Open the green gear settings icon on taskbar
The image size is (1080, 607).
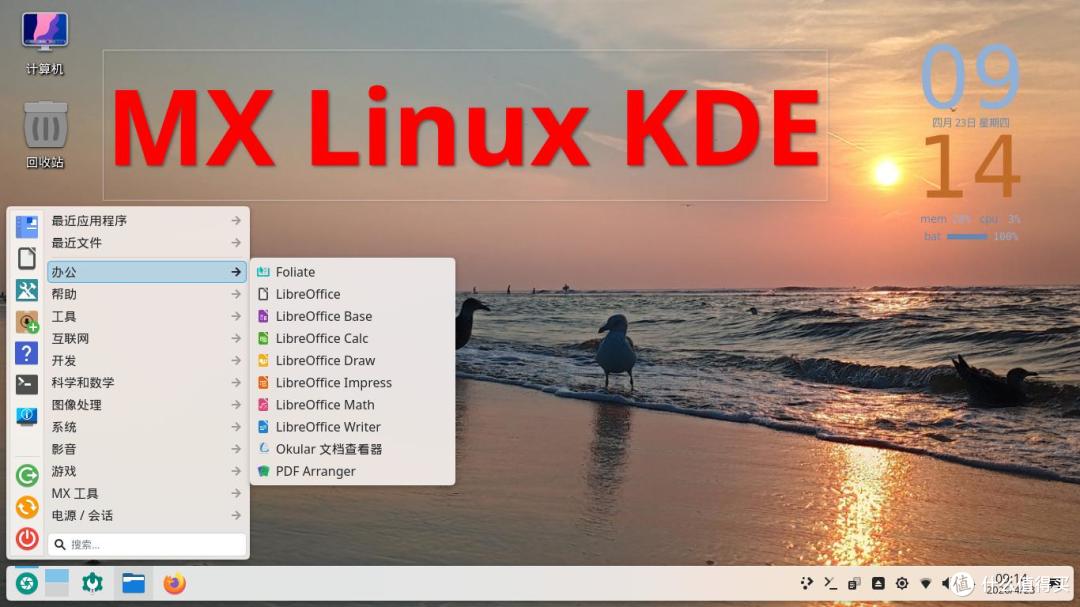point(92,584)
